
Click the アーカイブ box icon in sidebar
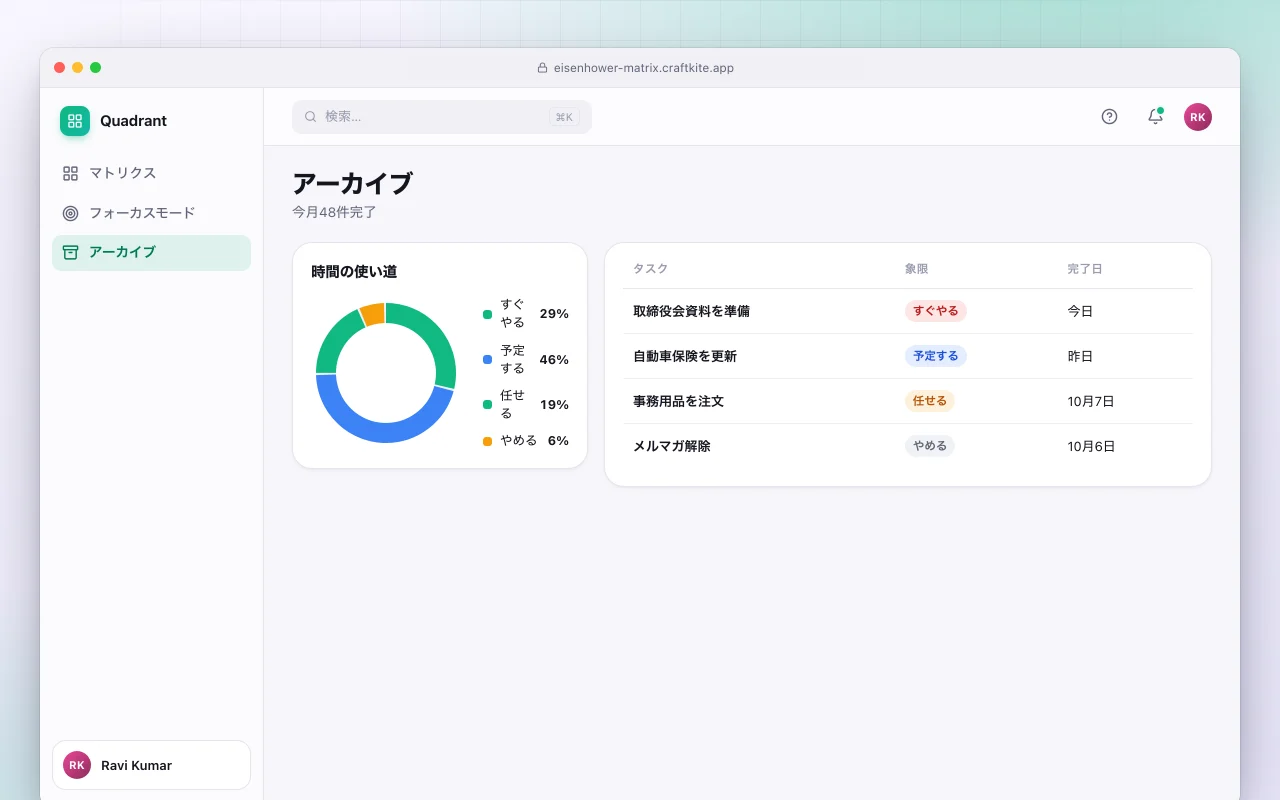coord(70,252)
